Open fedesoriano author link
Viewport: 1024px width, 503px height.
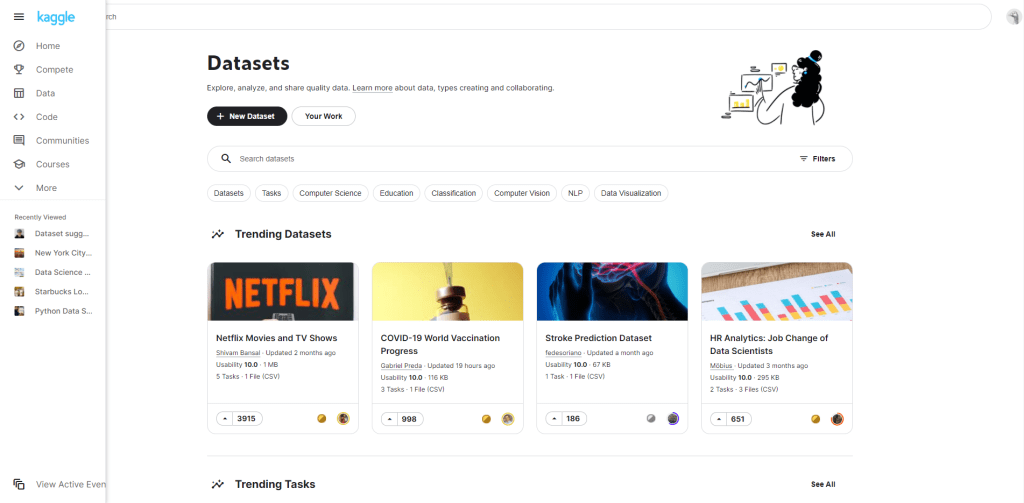[x=563, y=353]
